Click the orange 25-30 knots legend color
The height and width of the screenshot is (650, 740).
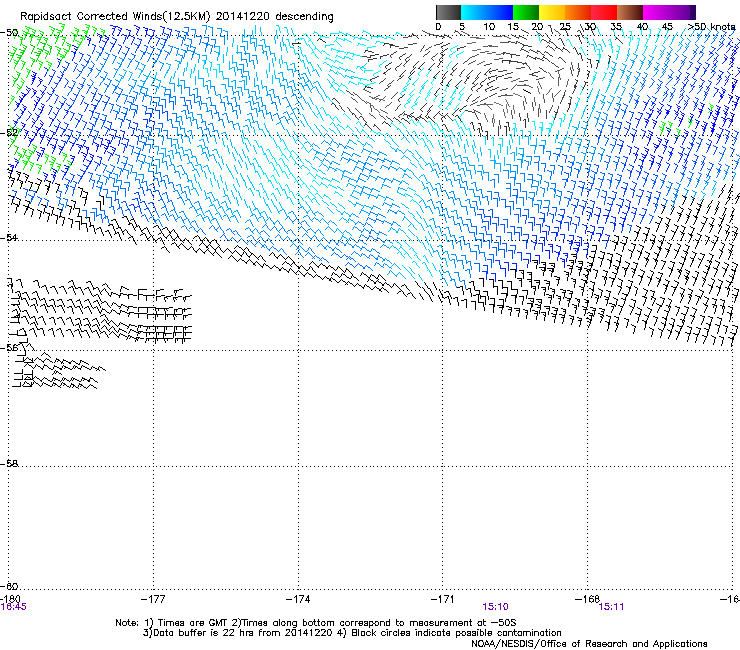(578, 12)
